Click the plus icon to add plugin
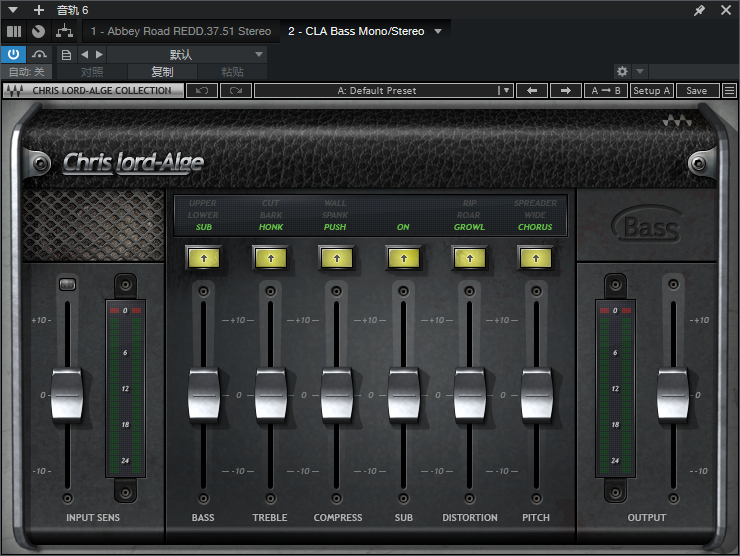 [39, 10]
